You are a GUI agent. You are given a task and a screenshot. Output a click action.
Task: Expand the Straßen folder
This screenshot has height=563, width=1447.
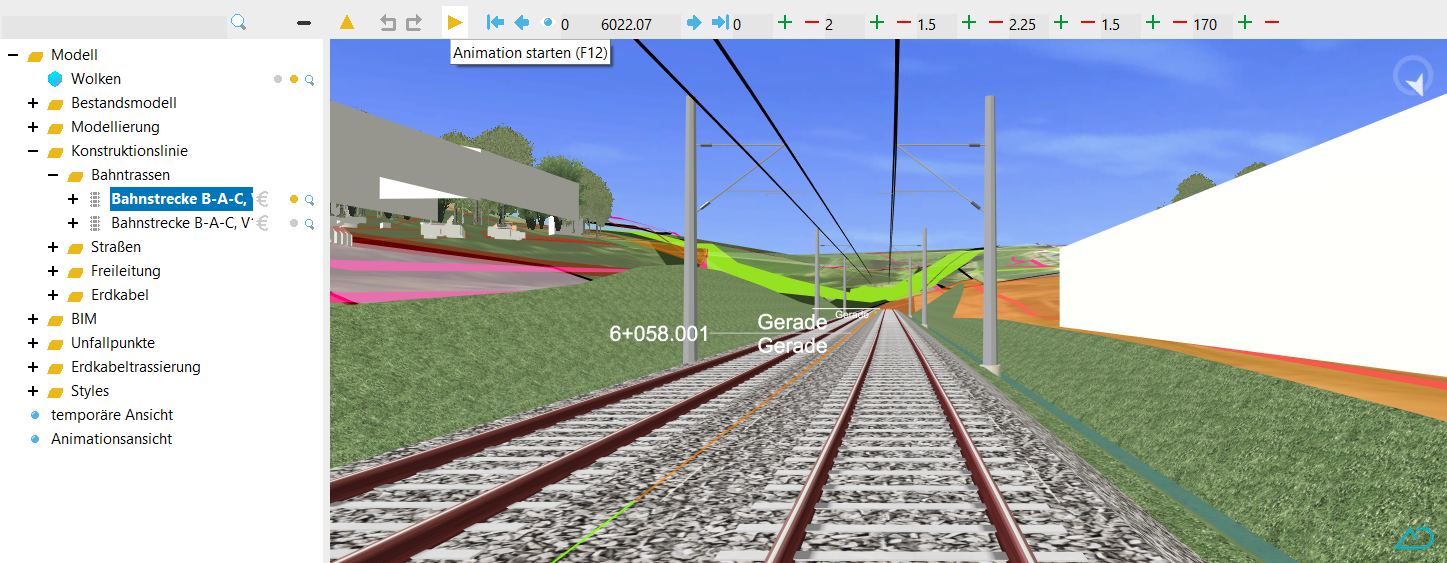53,247
